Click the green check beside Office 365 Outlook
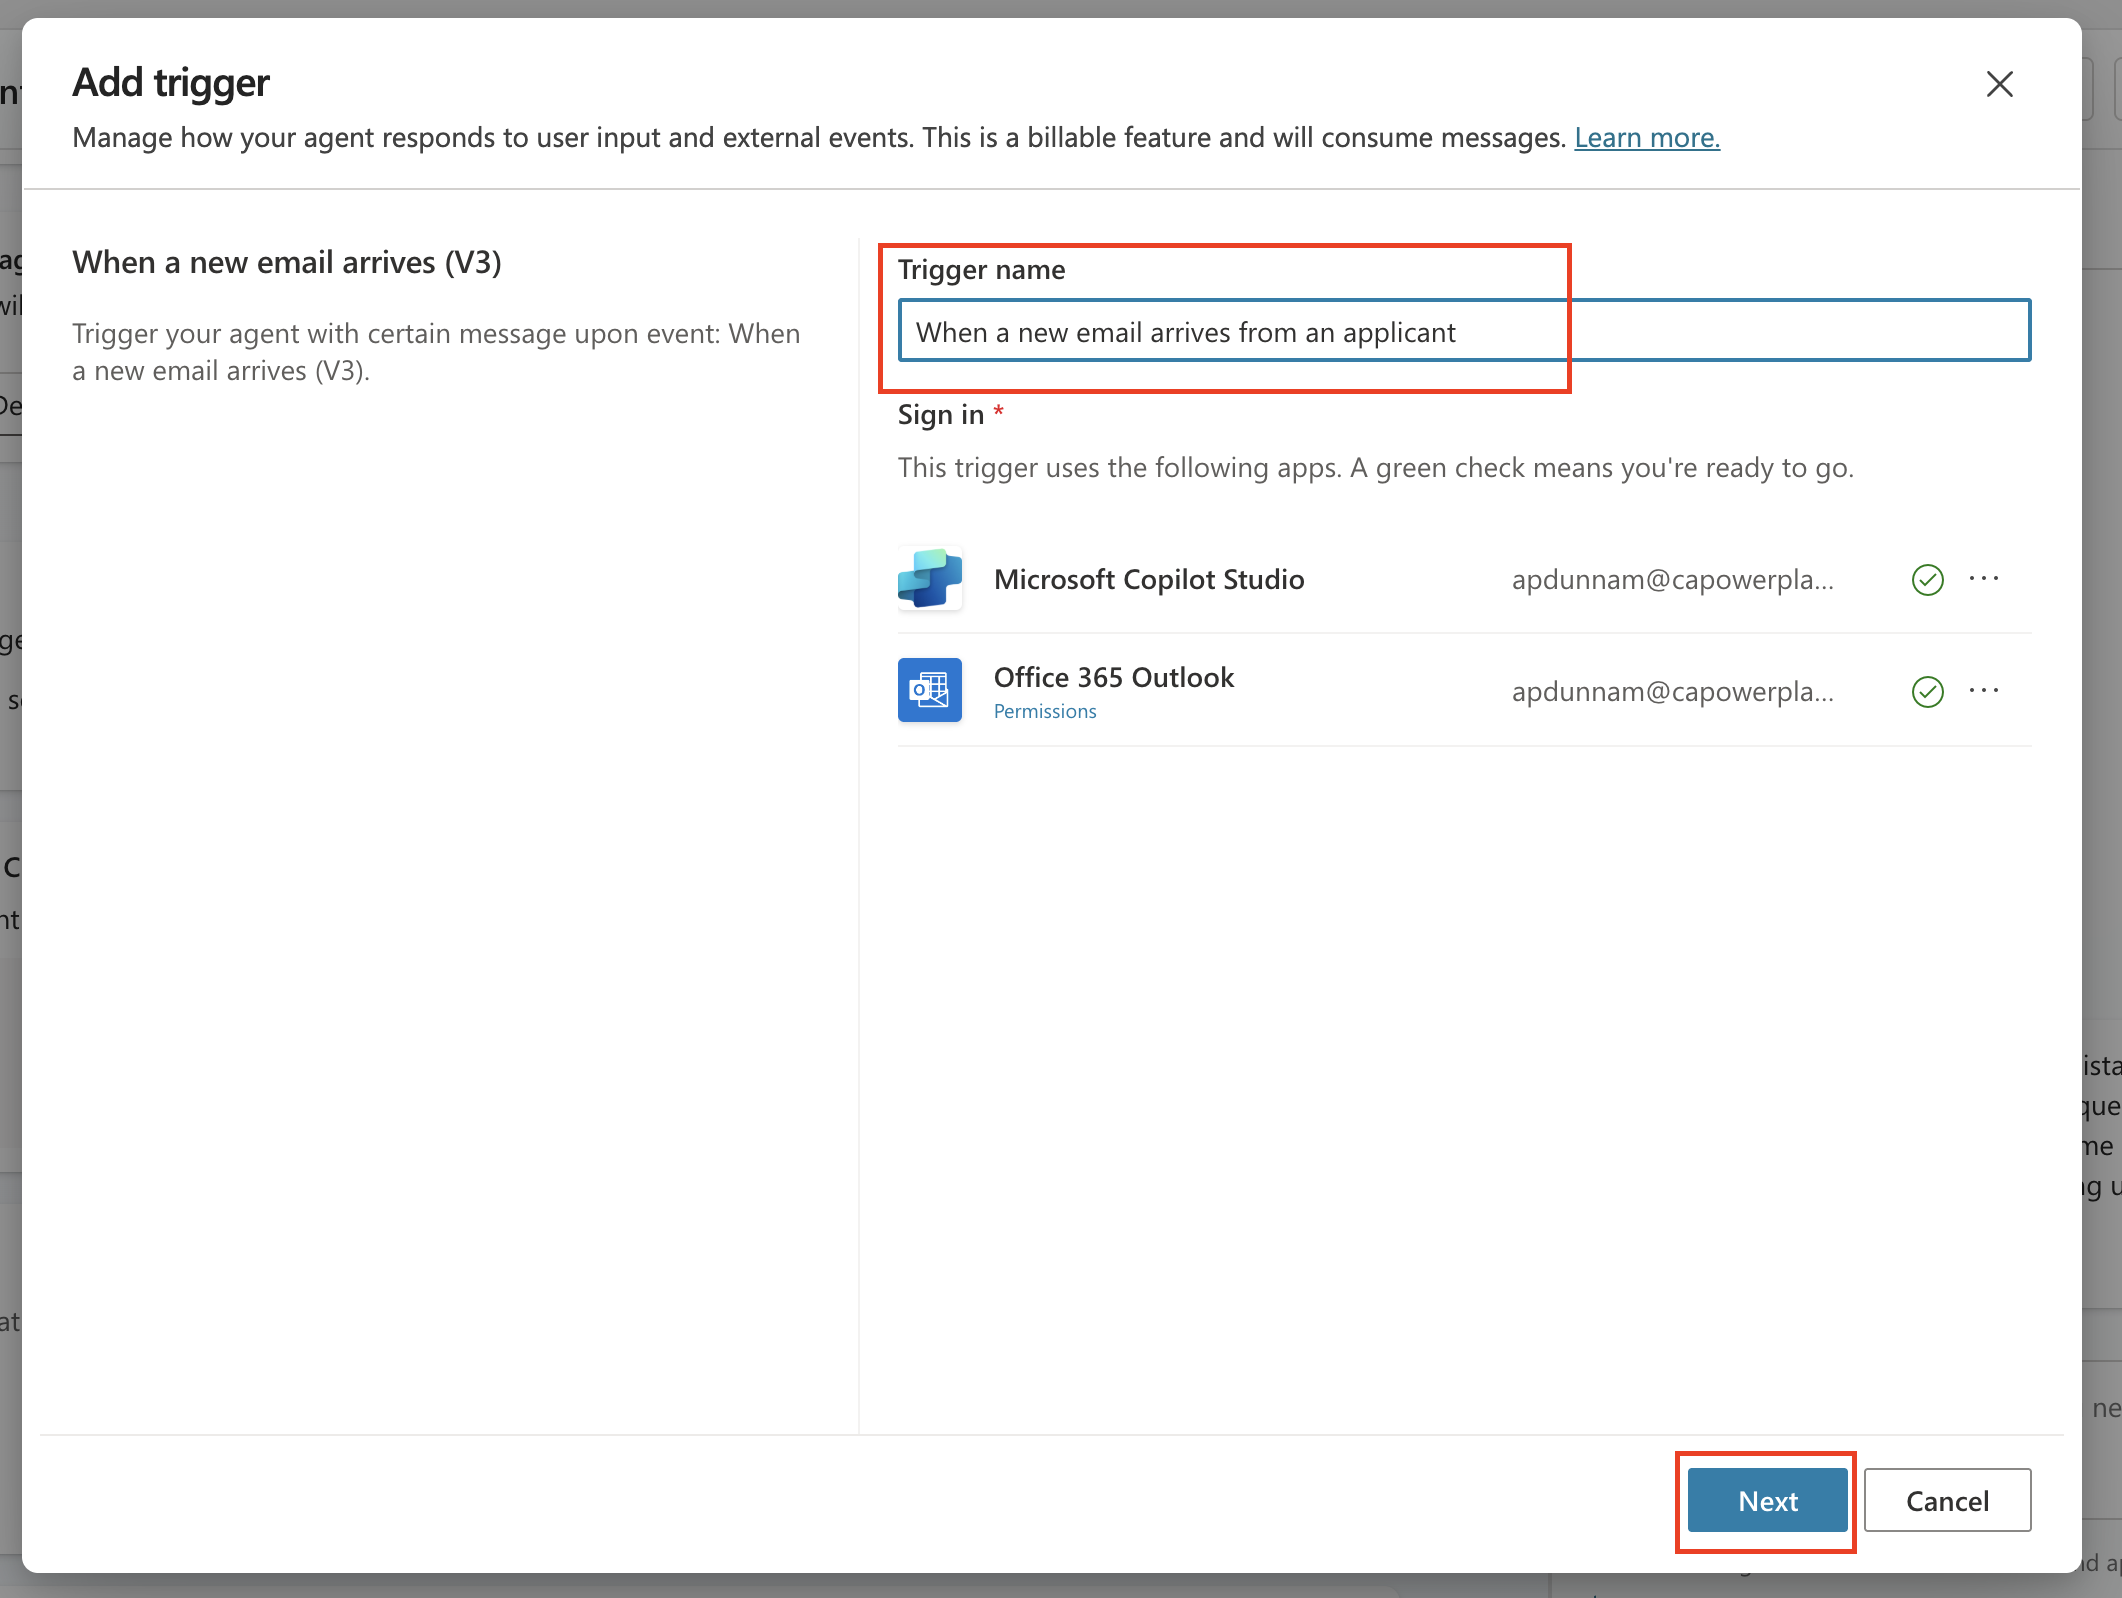This screenshot has height=1598, width=2122. 1927,691
